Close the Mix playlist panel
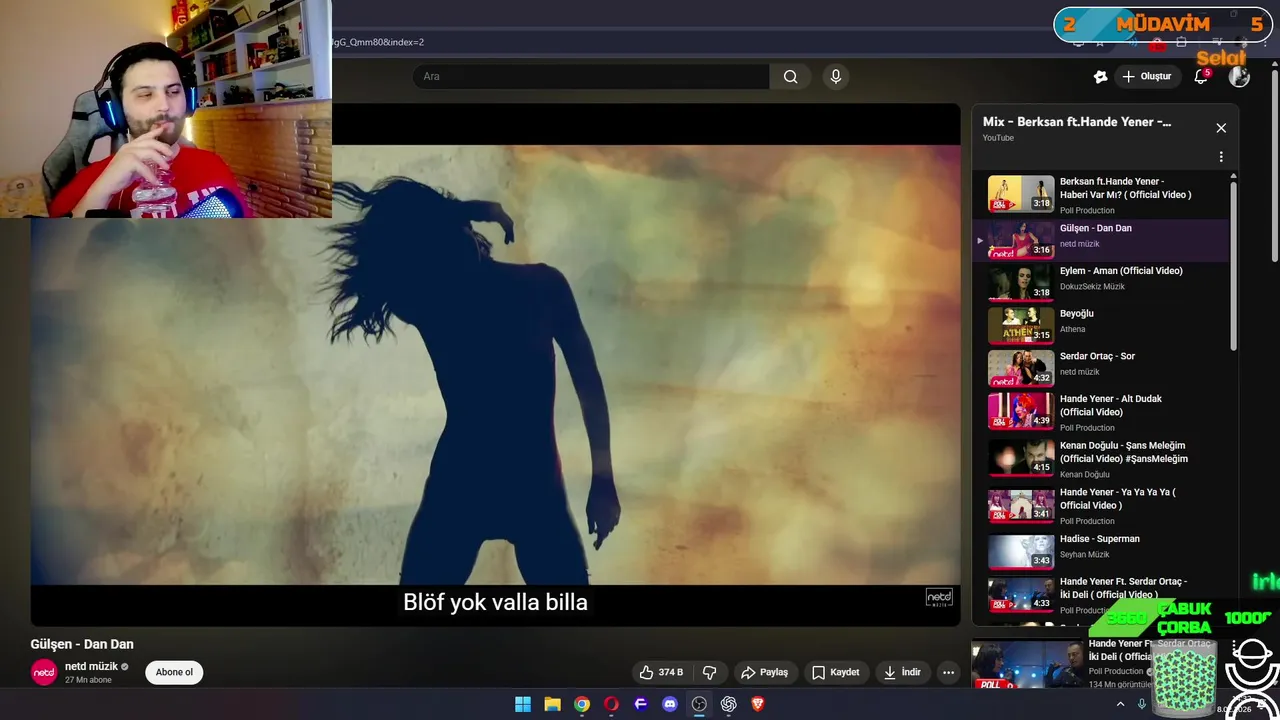Screen dimensions: 1280x720 [1221, 128]
